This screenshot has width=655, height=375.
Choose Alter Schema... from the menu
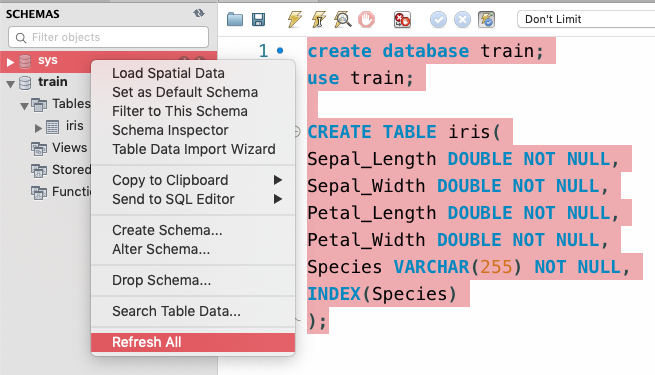193,249
